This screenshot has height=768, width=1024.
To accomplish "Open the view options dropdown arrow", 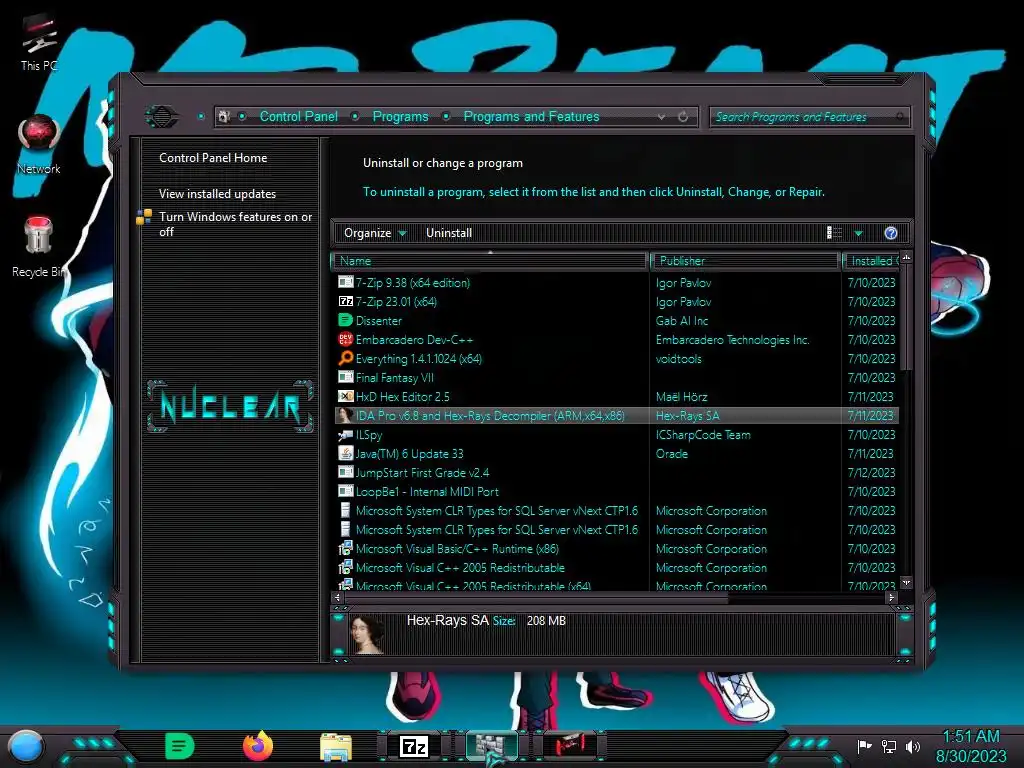I will click(859, 234).
